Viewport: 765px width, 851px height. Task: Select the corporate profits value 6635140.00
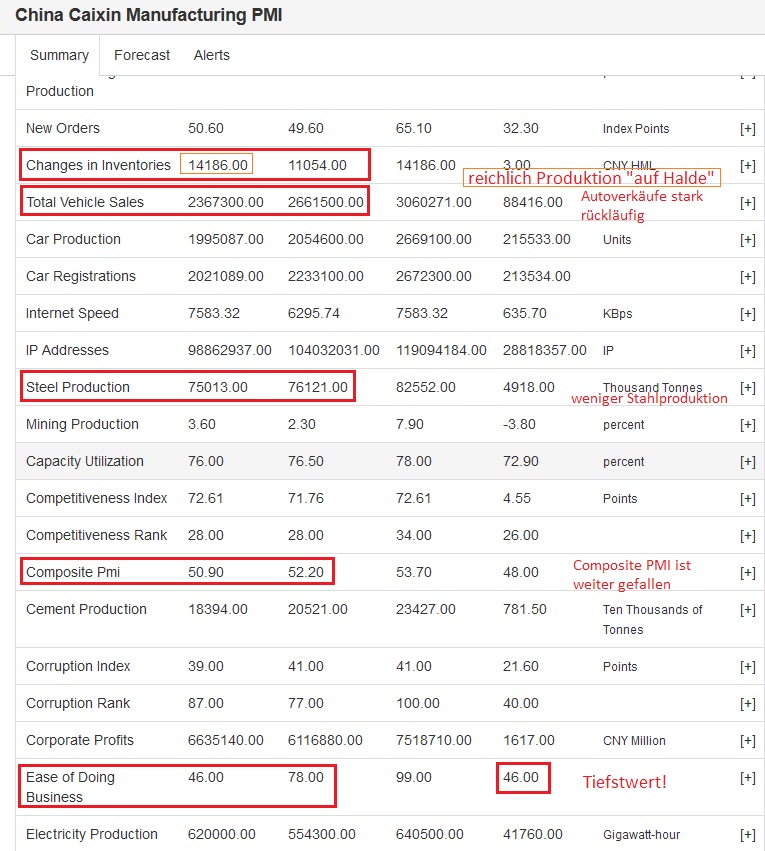pos(226,740)
